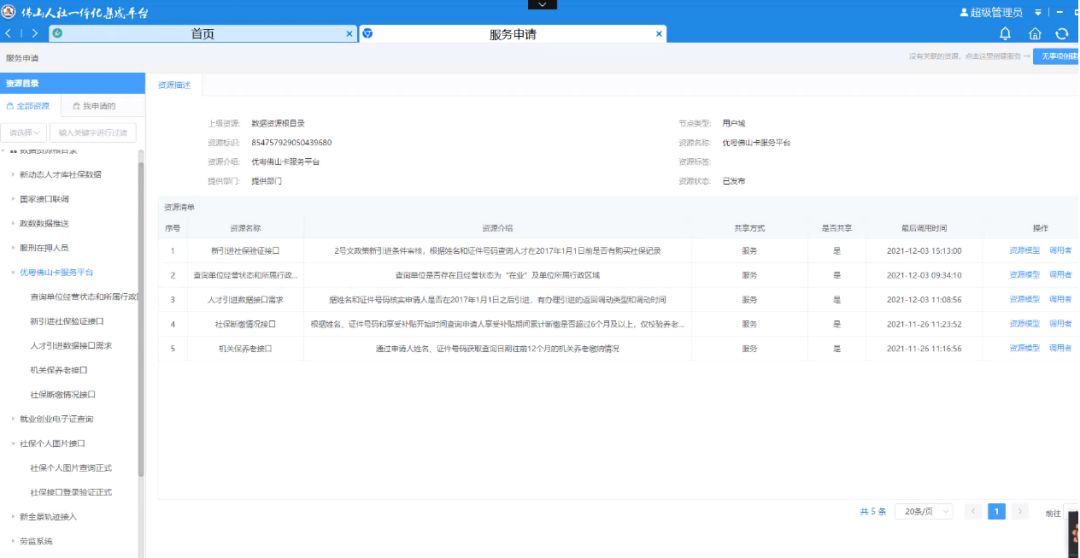1080x558 pixels.
Task: Click the notification bell icon
Action: click(1006, 34)
